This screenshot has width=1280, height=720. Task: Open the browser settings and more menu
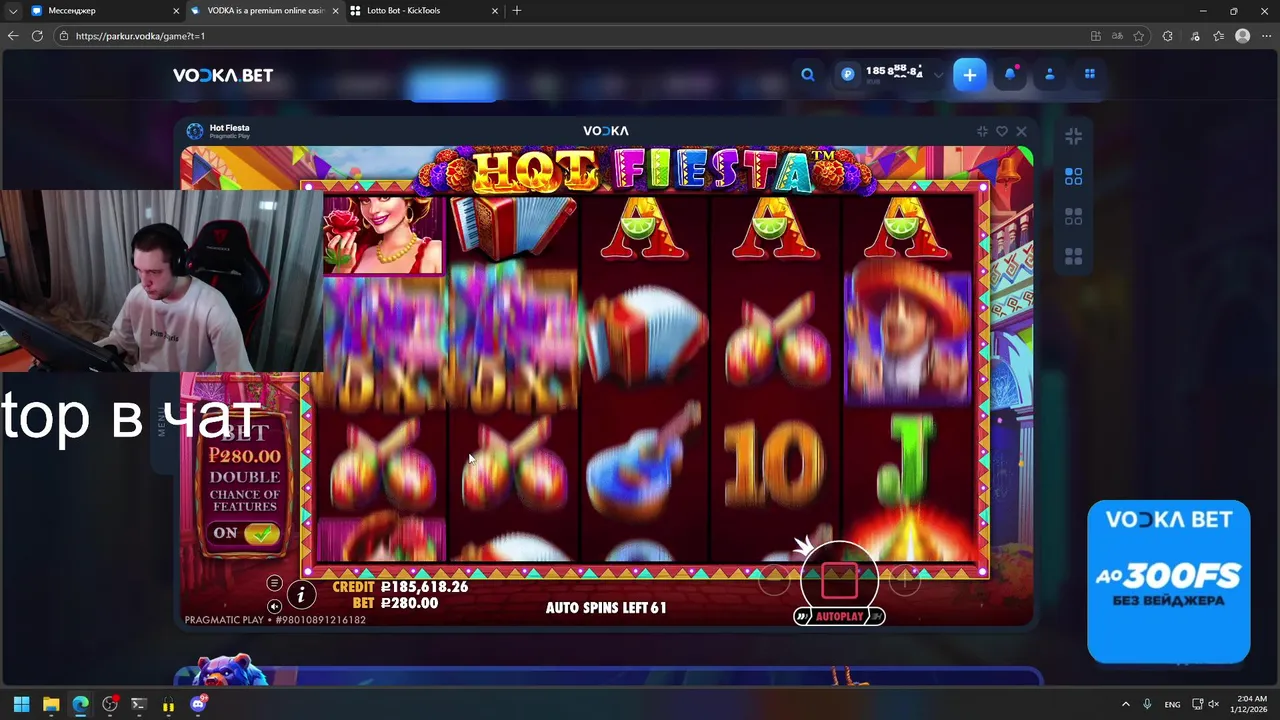(x=1266, y=36)
